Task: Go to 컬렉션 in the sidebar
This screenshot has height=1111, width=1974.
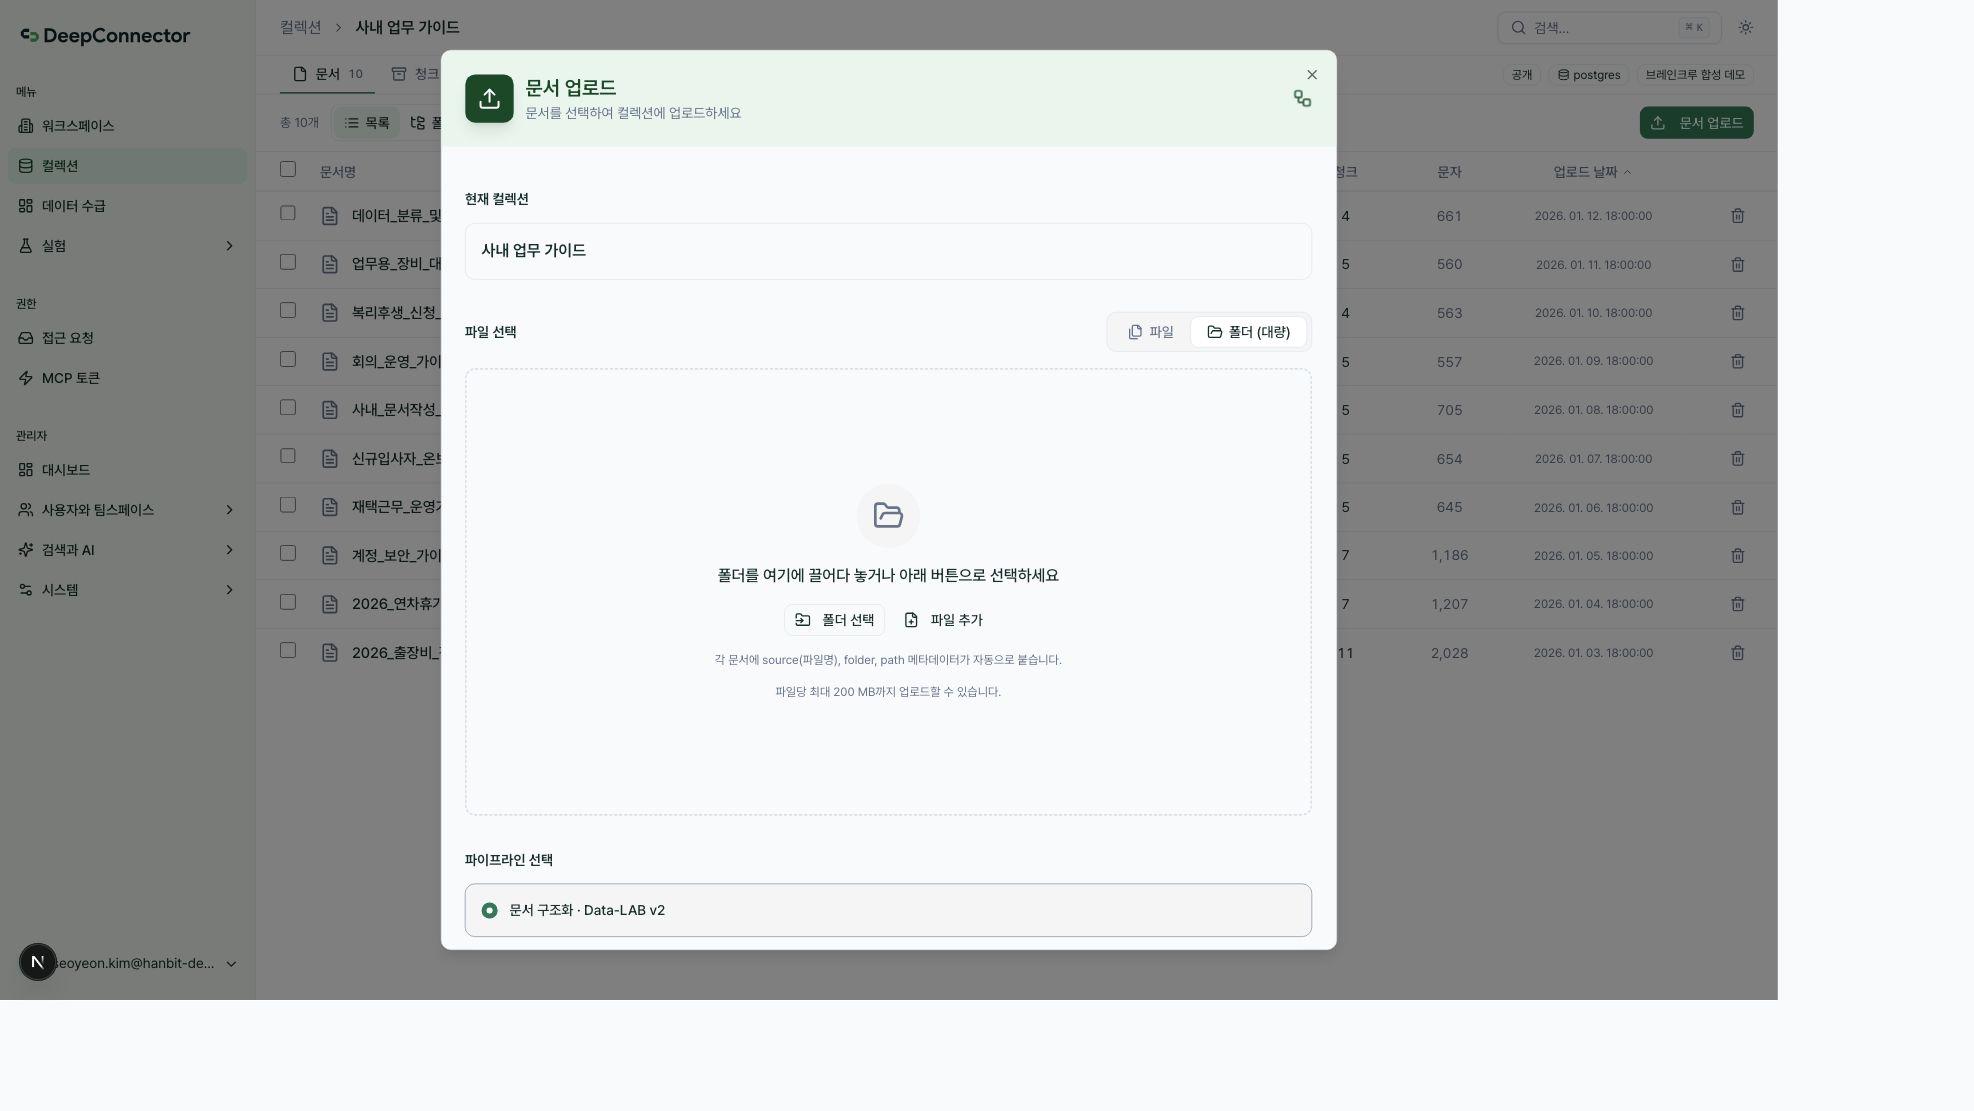Action: (x=127, y=166)
